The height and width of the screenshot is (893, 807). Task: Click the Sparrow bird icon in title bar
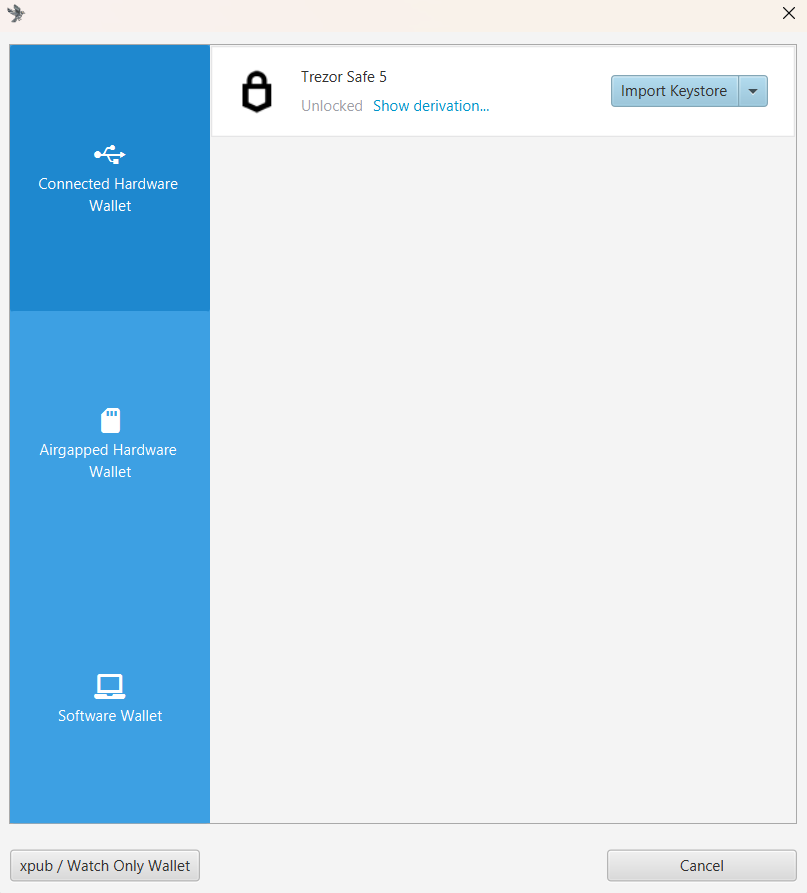coord(16,13)
